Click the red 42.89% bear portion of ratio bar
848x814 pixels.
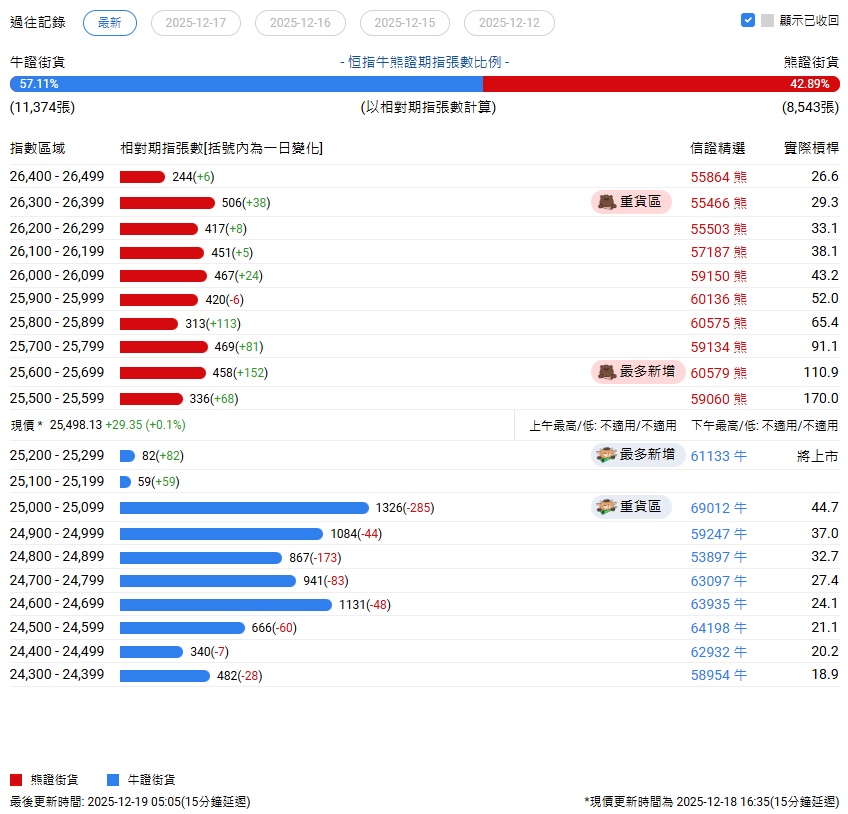[661, 84]
